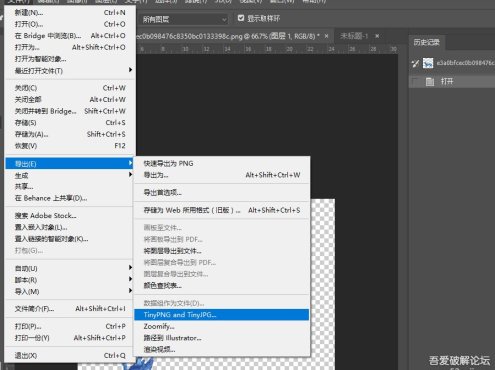Expand the 导入(M) submenu
495x370 pixels.
(69, 292)
